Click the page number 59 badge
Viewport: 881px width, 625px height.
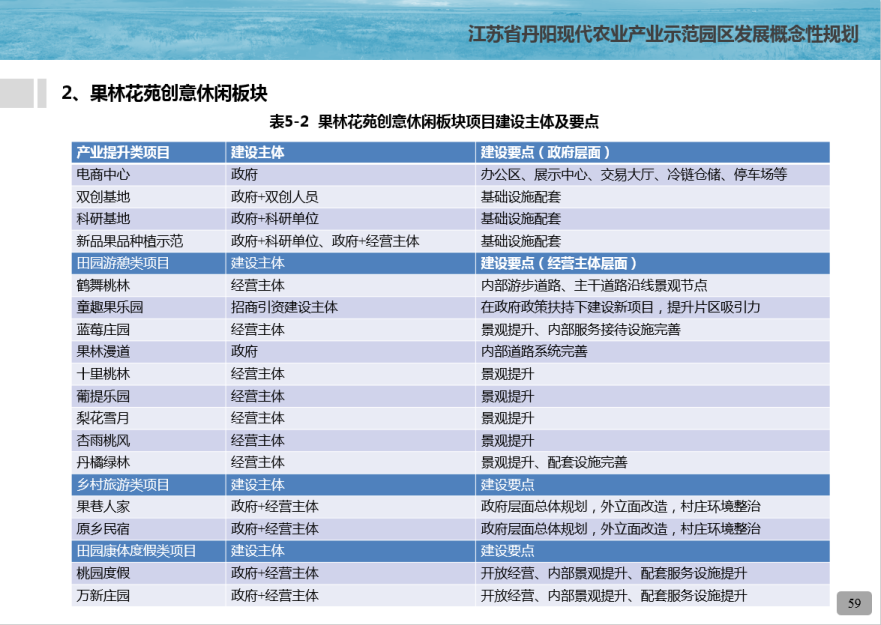point(854,603)
